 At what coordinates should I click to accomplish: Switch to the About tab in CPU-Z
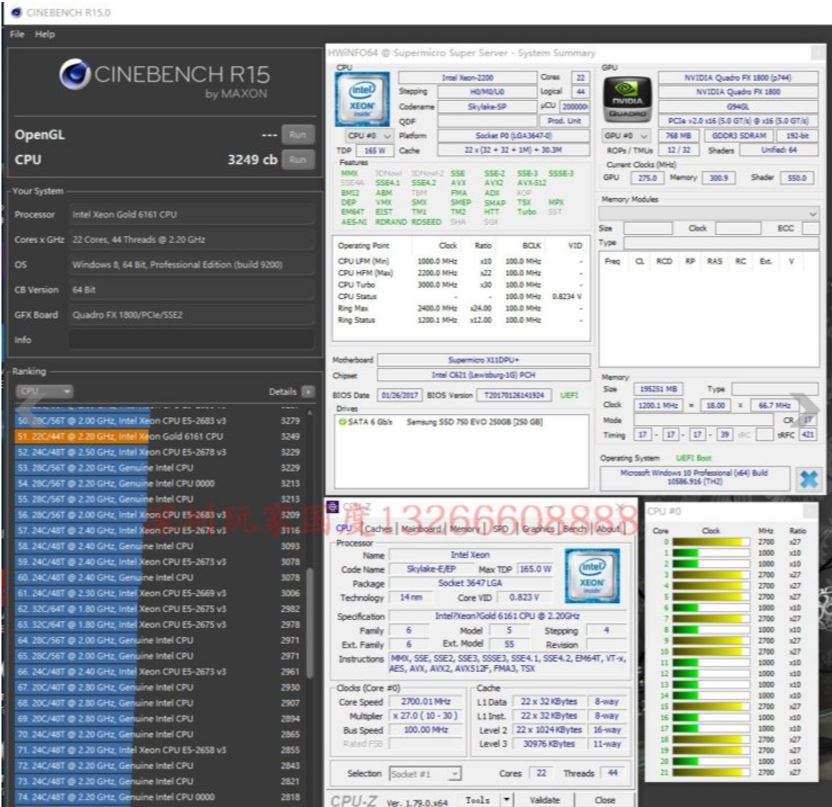click(608, 528)
